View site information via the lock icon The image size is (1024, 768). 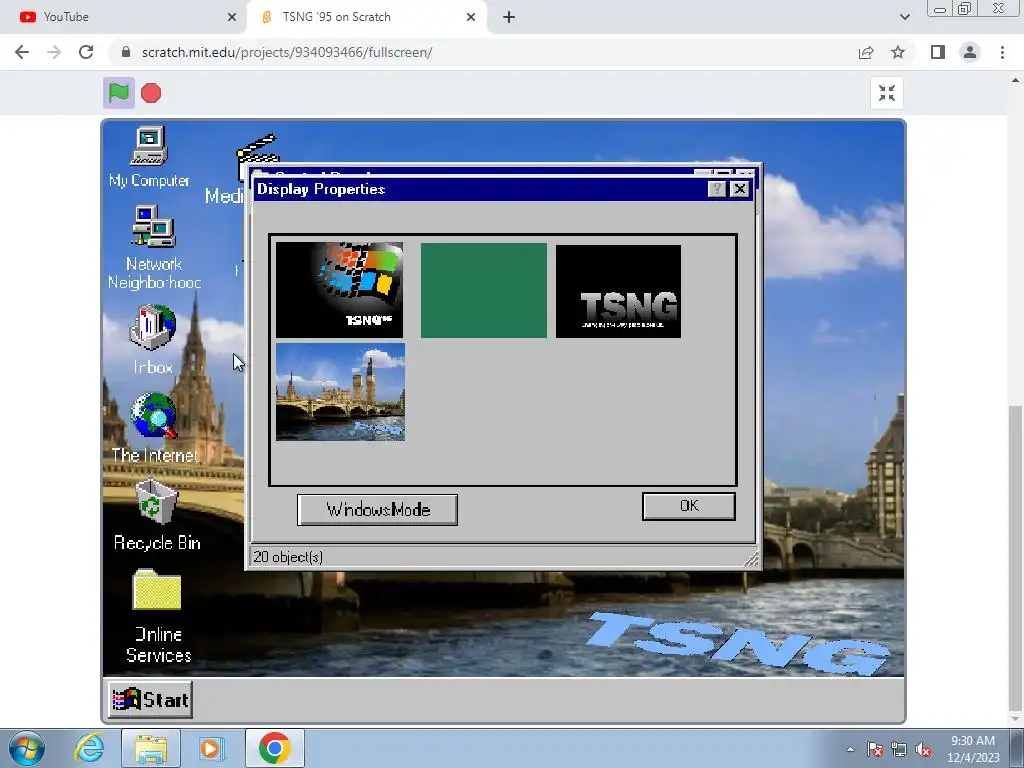point(126,52)
